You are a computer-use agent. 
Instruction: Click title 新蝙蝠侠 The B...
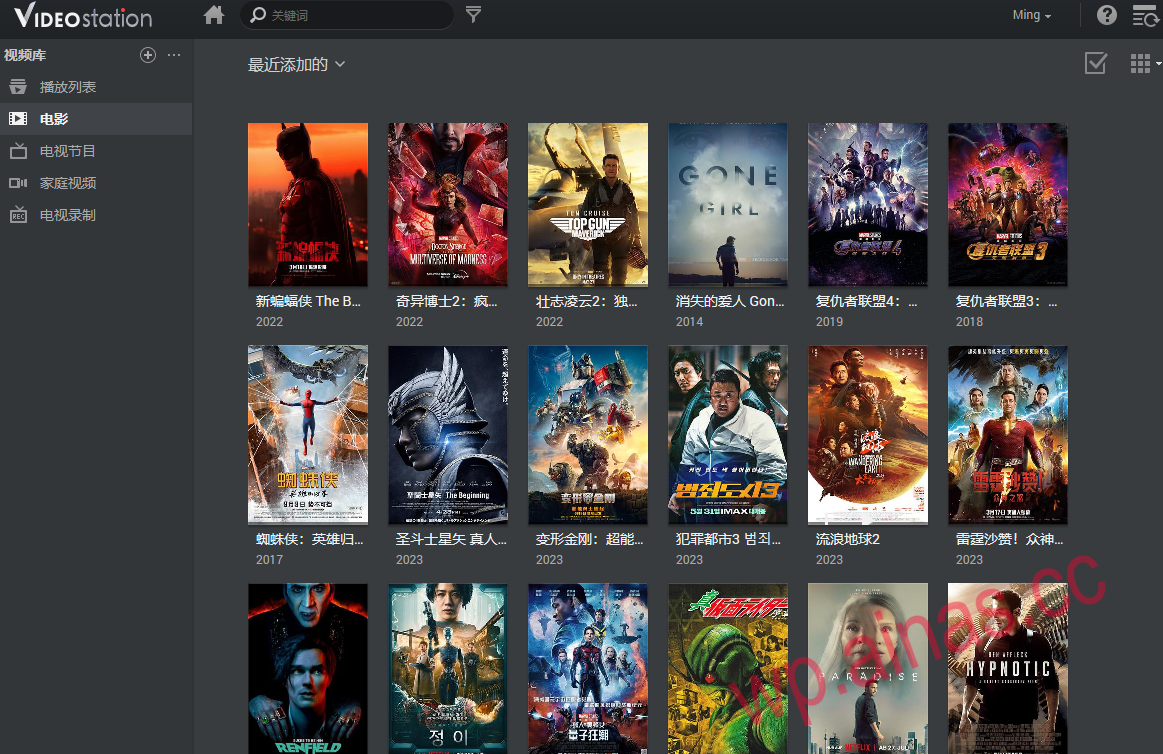[308, 301]
